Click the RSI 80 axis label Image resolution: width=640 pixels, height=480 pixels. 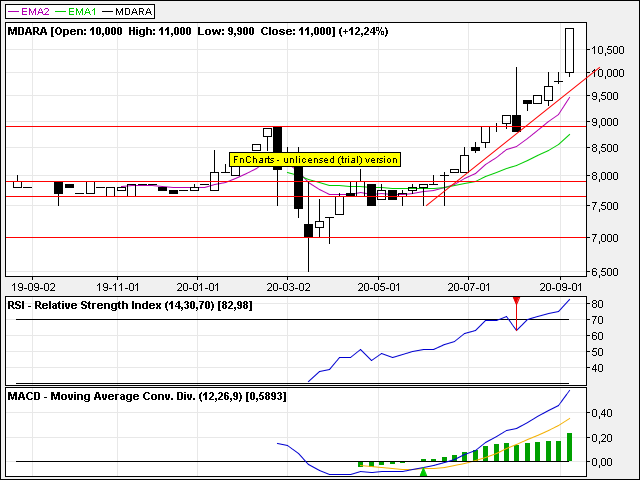(597, 304)
